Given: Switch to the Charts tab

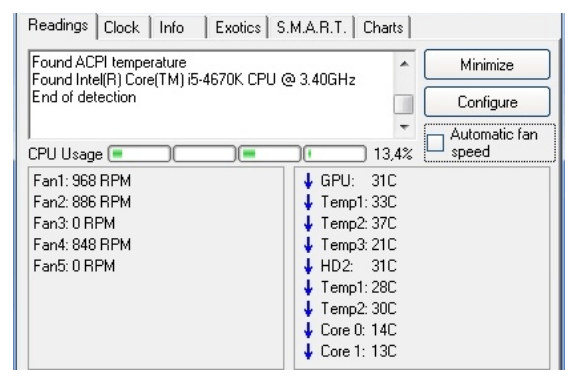Looking at the screenshot, I should click(383, 27).
